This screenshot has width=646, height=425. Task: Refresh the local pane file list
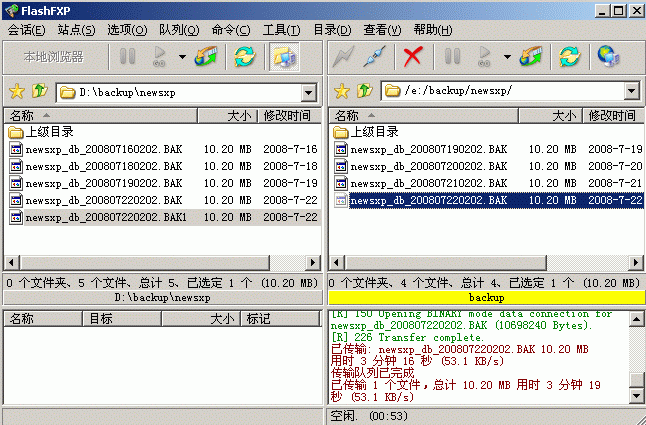245,56
